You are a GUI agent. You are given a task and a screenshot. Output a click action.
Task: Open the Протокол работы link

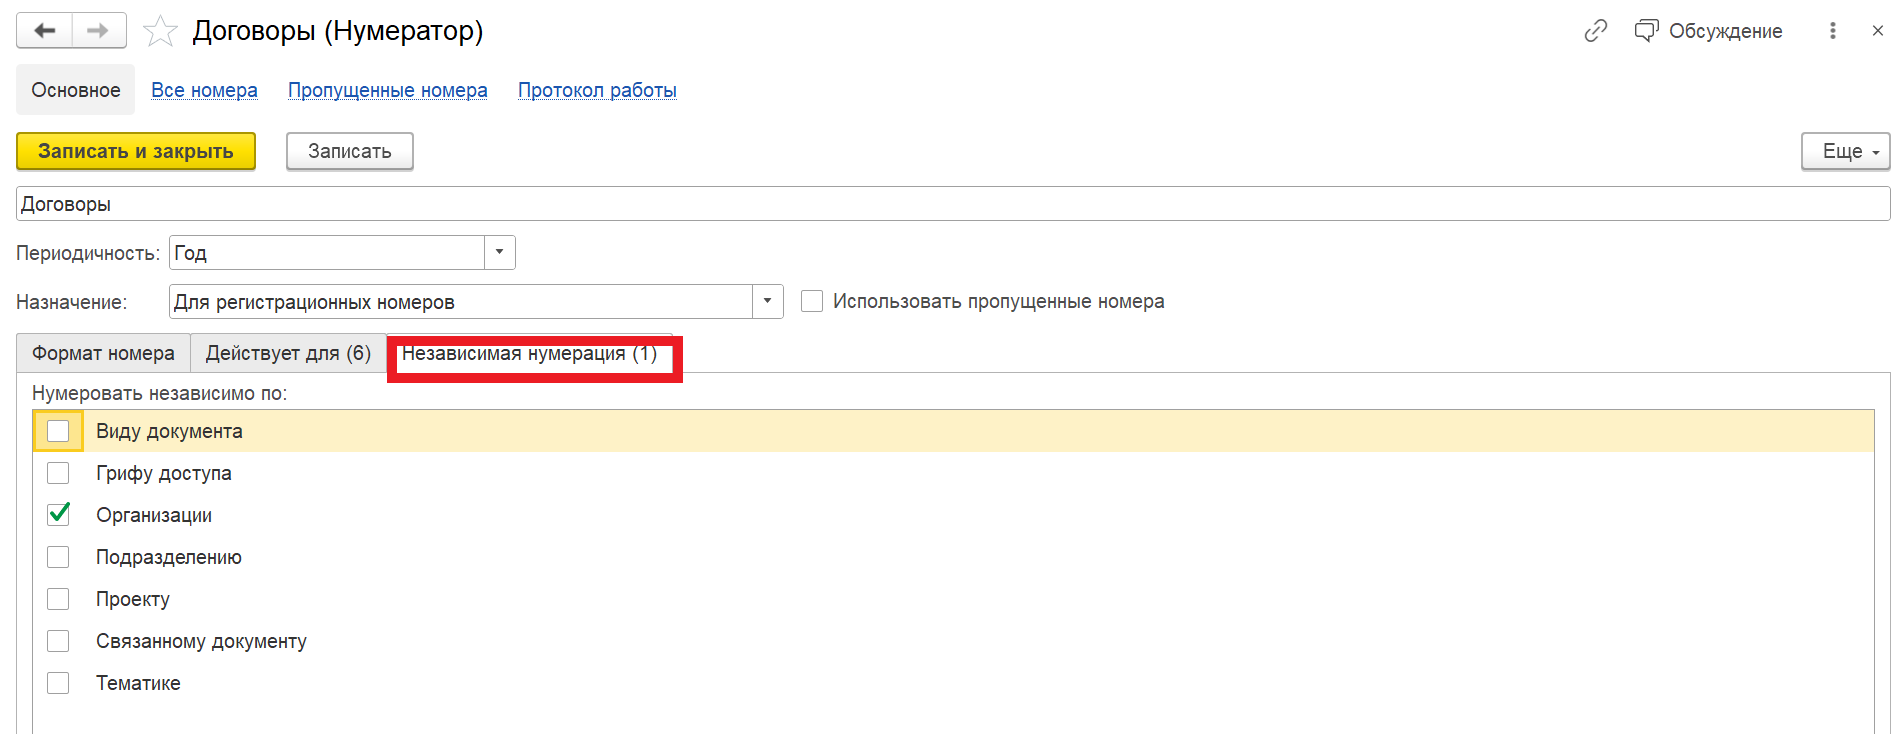click(x=597, y=90)
